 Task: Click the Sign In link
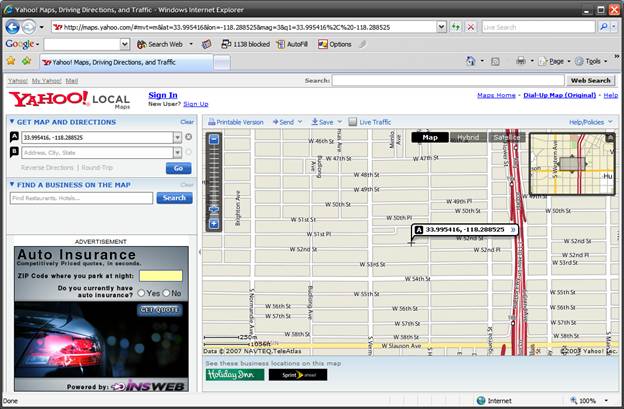tap(163, 95)
